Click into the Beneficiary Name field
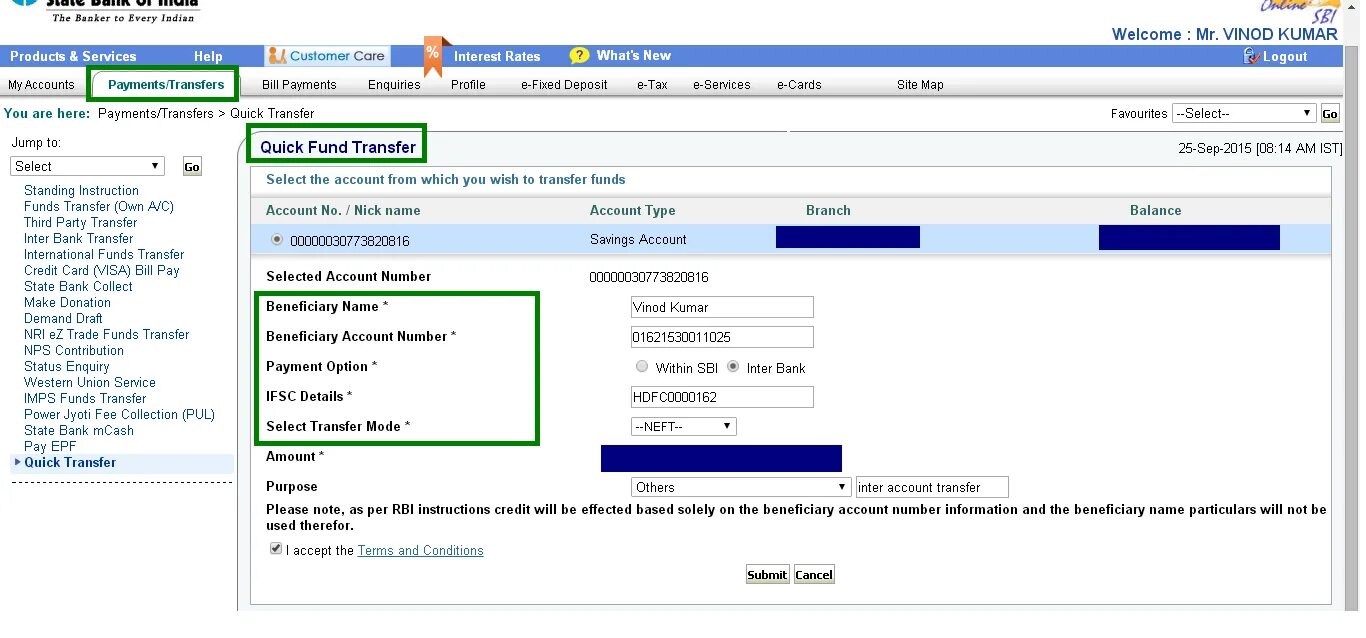 click(722, 307)
